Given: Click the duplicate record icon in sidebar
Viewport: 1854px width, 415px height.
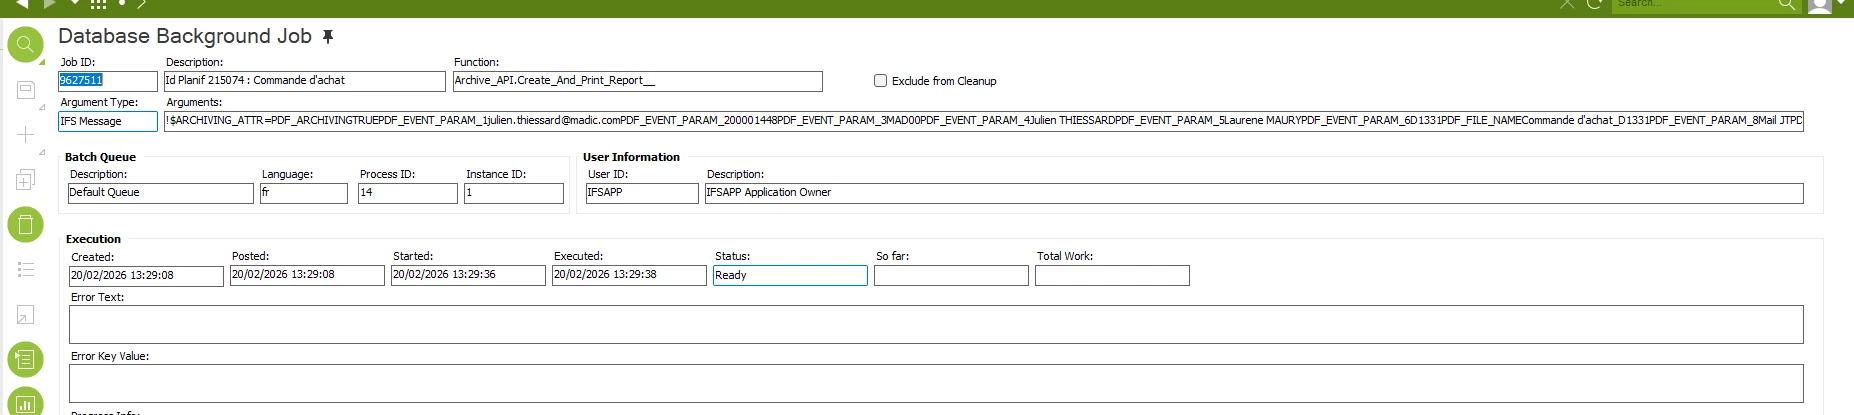Looking at the screenshot, I should [25, 180].
